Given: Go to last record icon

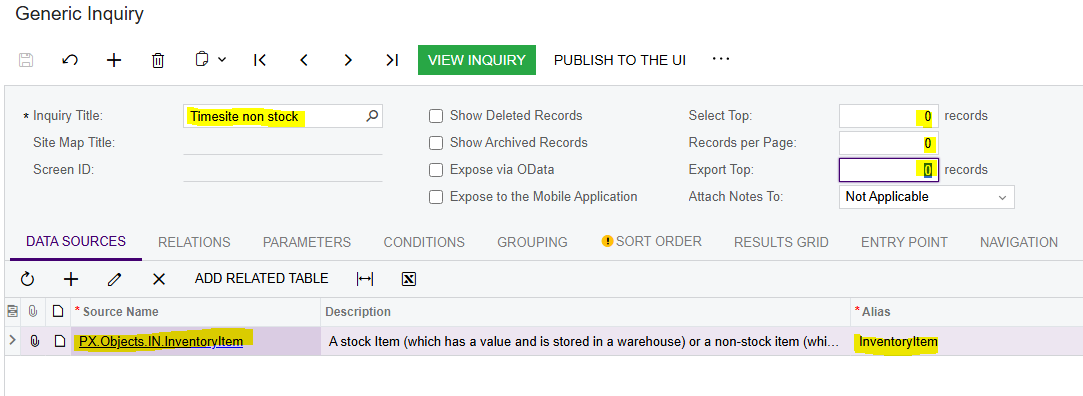Looking at the screenshot, I should pyautogui.click(x=392, y=60).
